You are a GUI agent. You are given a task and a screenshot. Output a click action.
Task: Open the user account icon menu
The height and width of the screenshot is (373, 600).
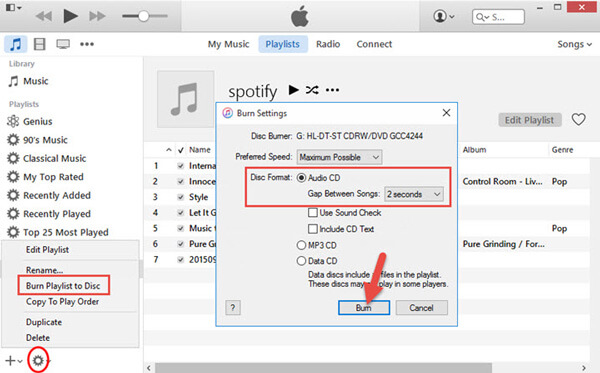[443, 16]
